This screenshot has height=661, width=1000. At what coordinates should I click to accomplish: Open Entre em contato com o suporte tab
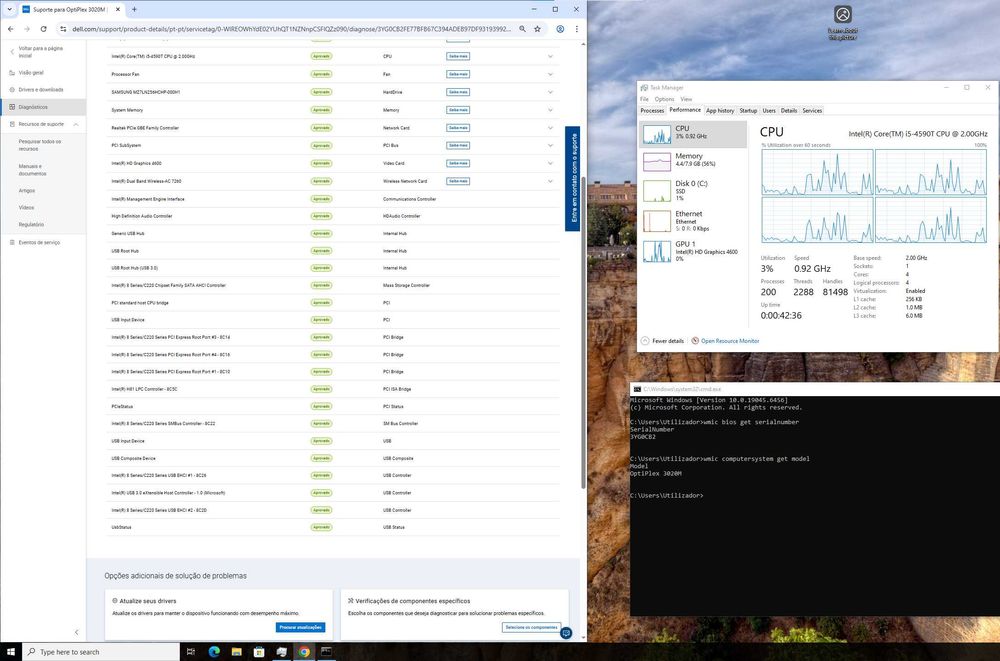point(573,178)
